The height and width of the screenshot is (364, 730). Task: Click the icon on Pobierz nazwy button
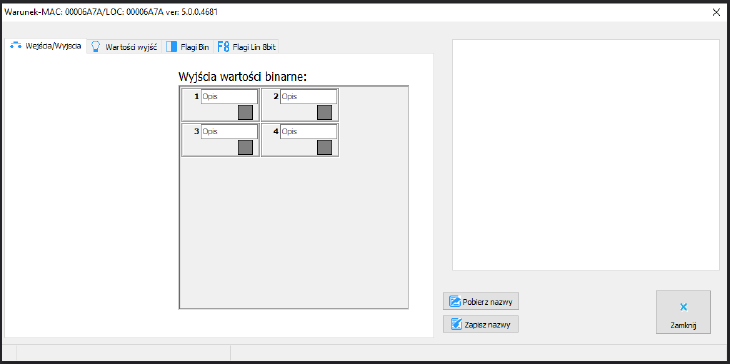click(454, 302)
